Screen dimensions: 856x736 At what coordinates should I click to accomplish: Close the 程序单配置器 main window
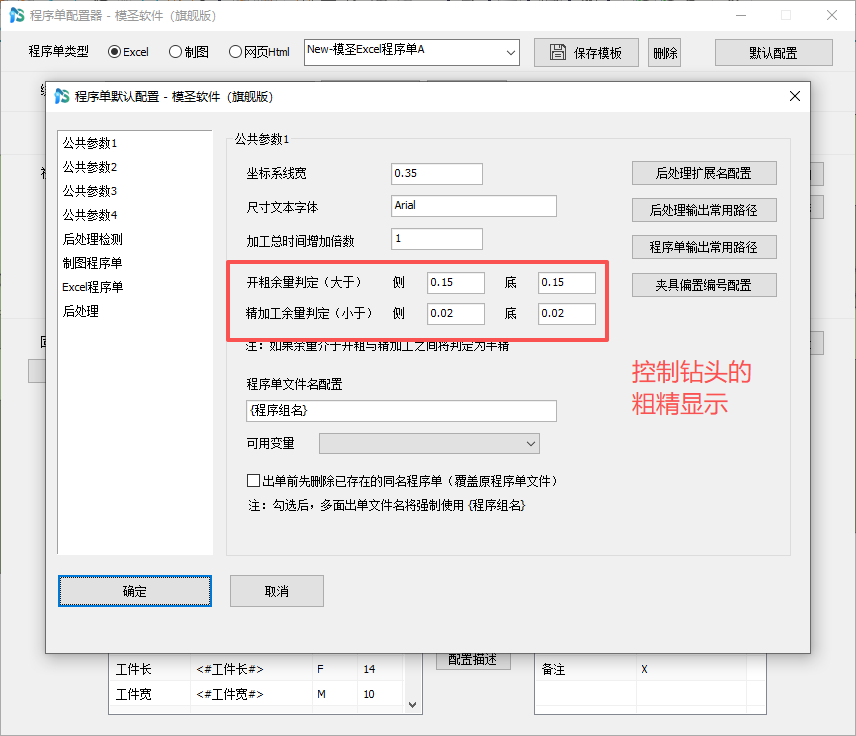[x=831, y=15]
